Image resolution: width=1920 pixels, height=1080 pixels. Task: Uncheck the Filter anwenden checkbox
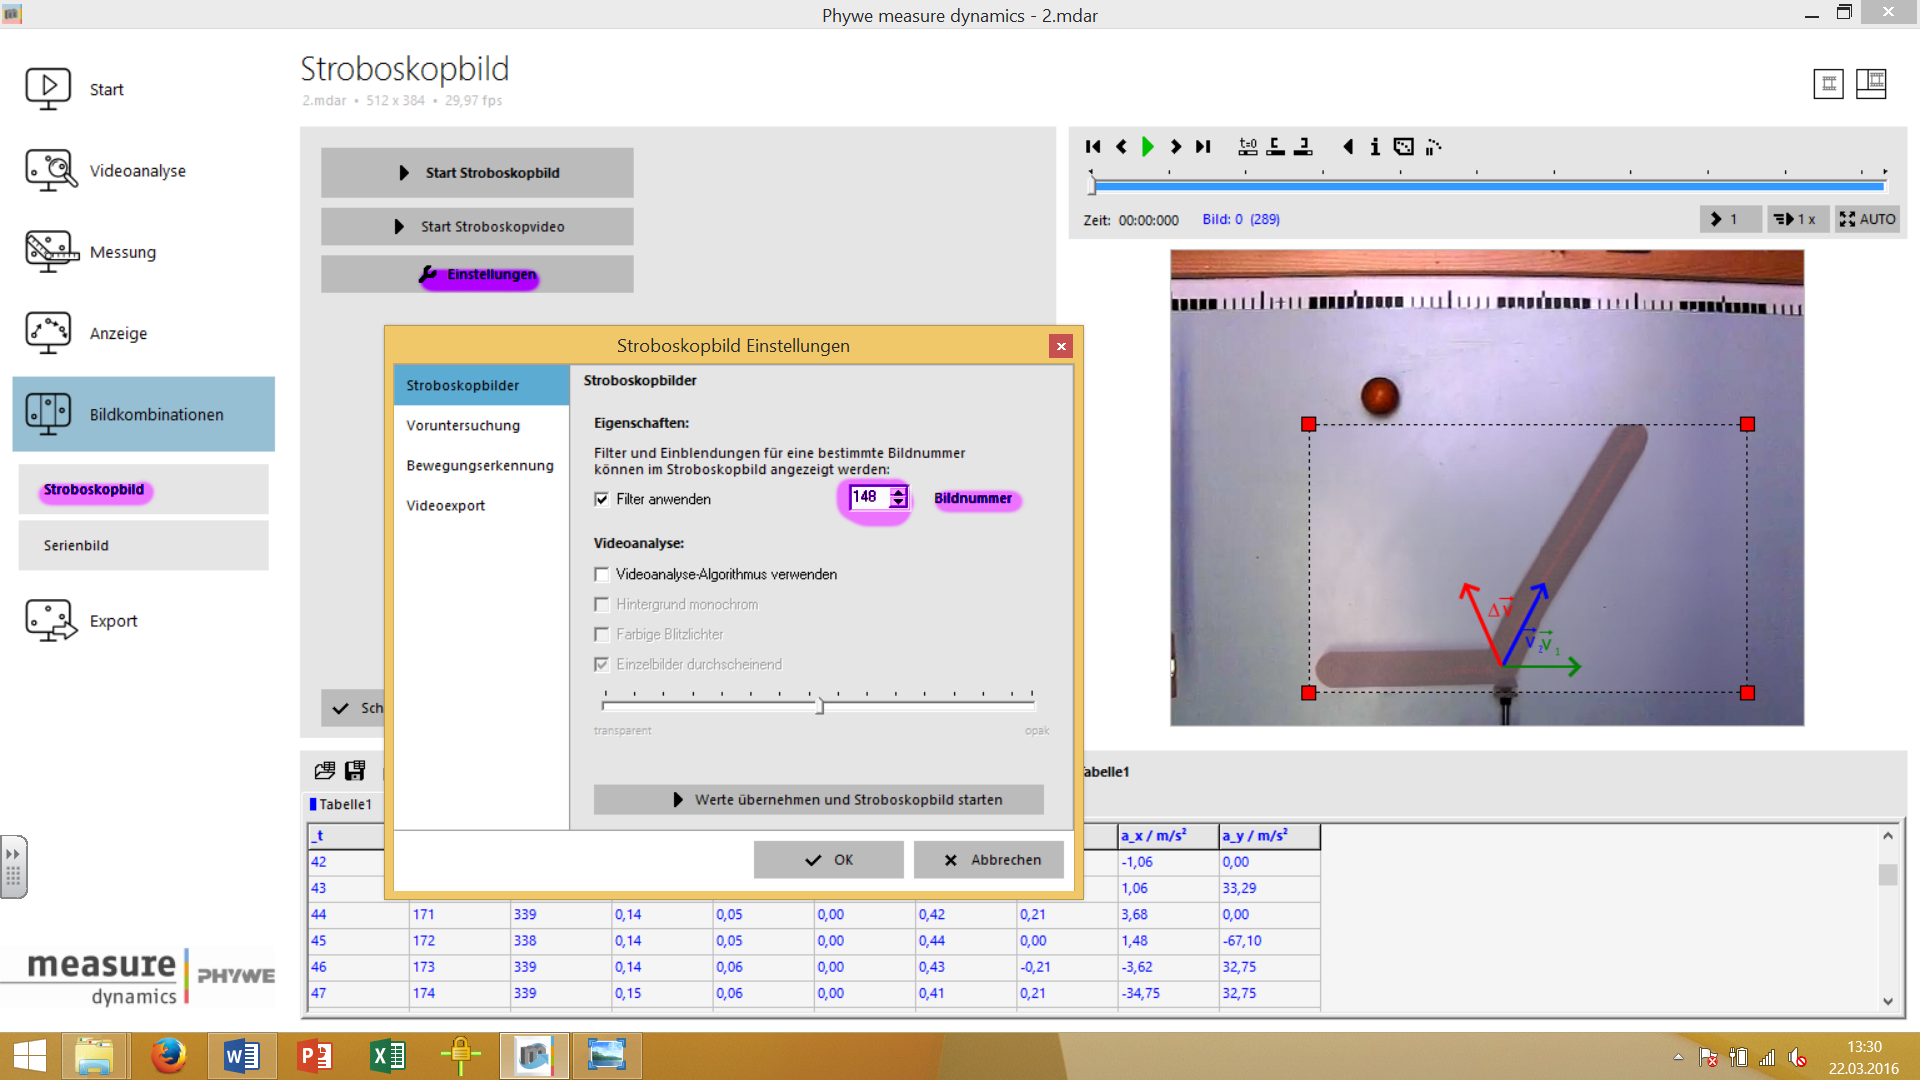click(602, 499)
